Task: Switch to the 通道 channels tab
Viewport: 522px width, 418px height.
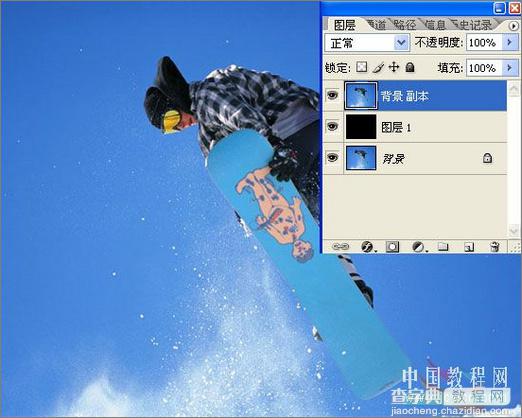Action: pyautogui.click(x=376, y=25)
